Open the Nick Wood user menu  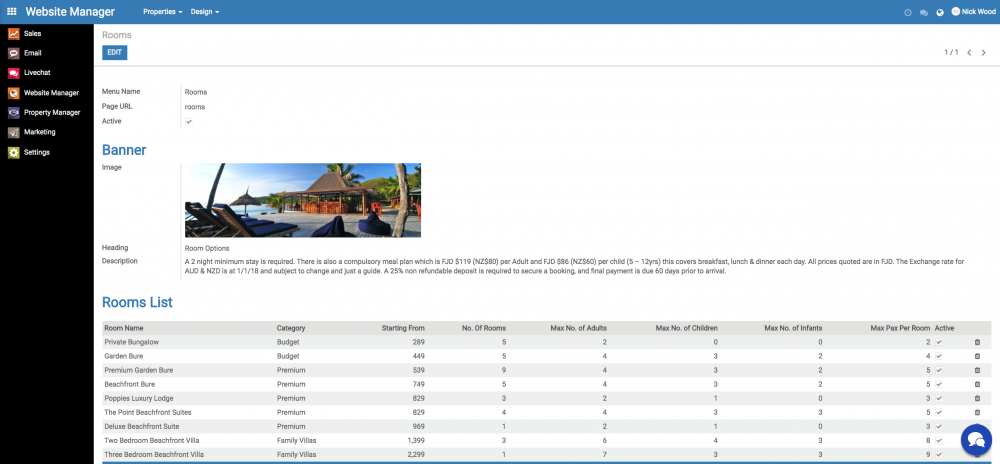click(x=973, y=11)
